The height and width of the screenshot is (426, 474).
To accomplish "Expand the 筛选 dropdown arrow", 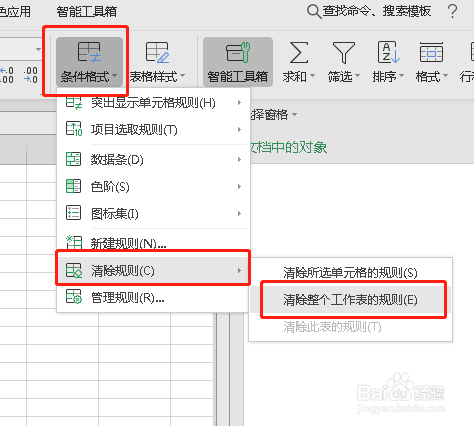I will (x=357, y=76).
